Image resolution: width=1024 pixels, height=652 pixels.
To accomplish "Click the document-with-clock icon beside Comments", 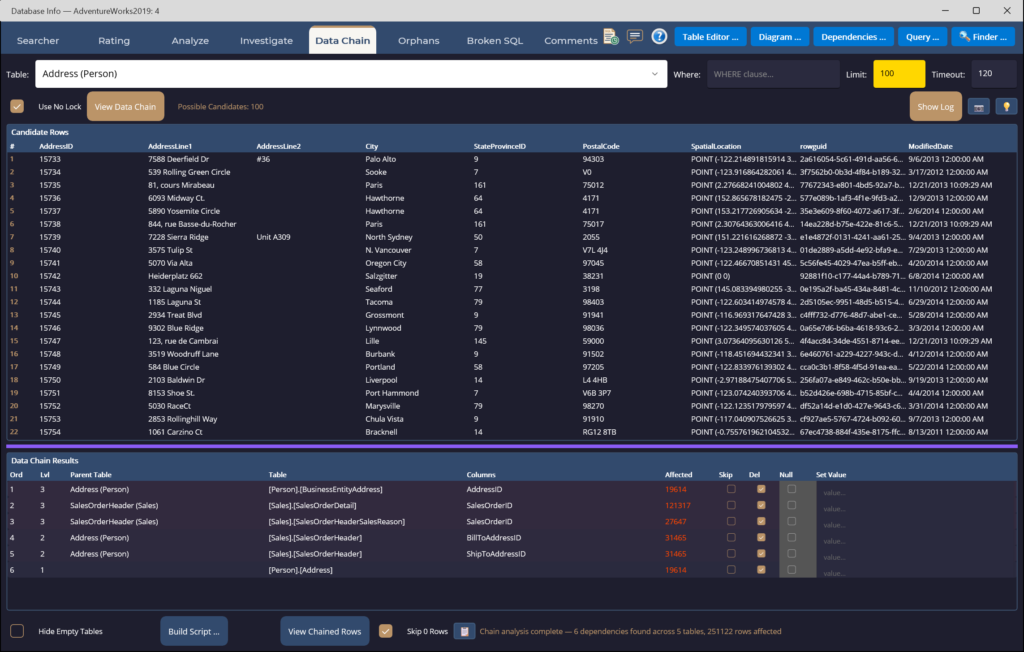I will coord(611,37).
